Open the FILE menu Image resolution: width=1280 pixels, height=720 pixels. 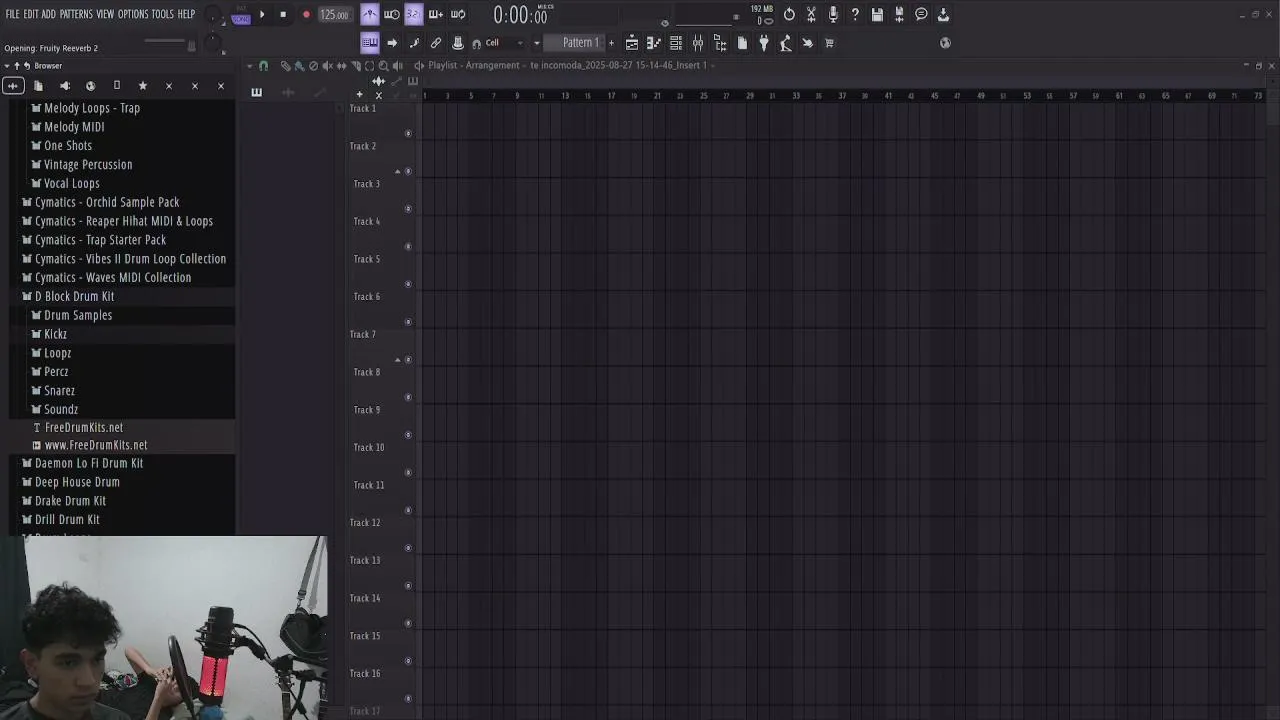click(12, 14)
